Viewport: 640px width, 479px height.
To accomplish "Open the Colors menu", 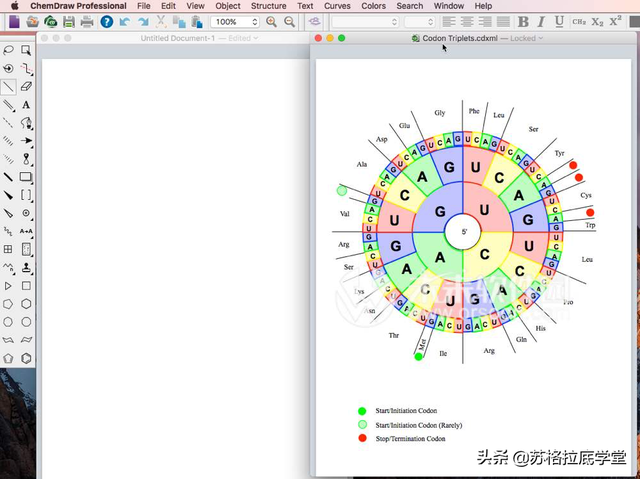I will click(373, 6).
